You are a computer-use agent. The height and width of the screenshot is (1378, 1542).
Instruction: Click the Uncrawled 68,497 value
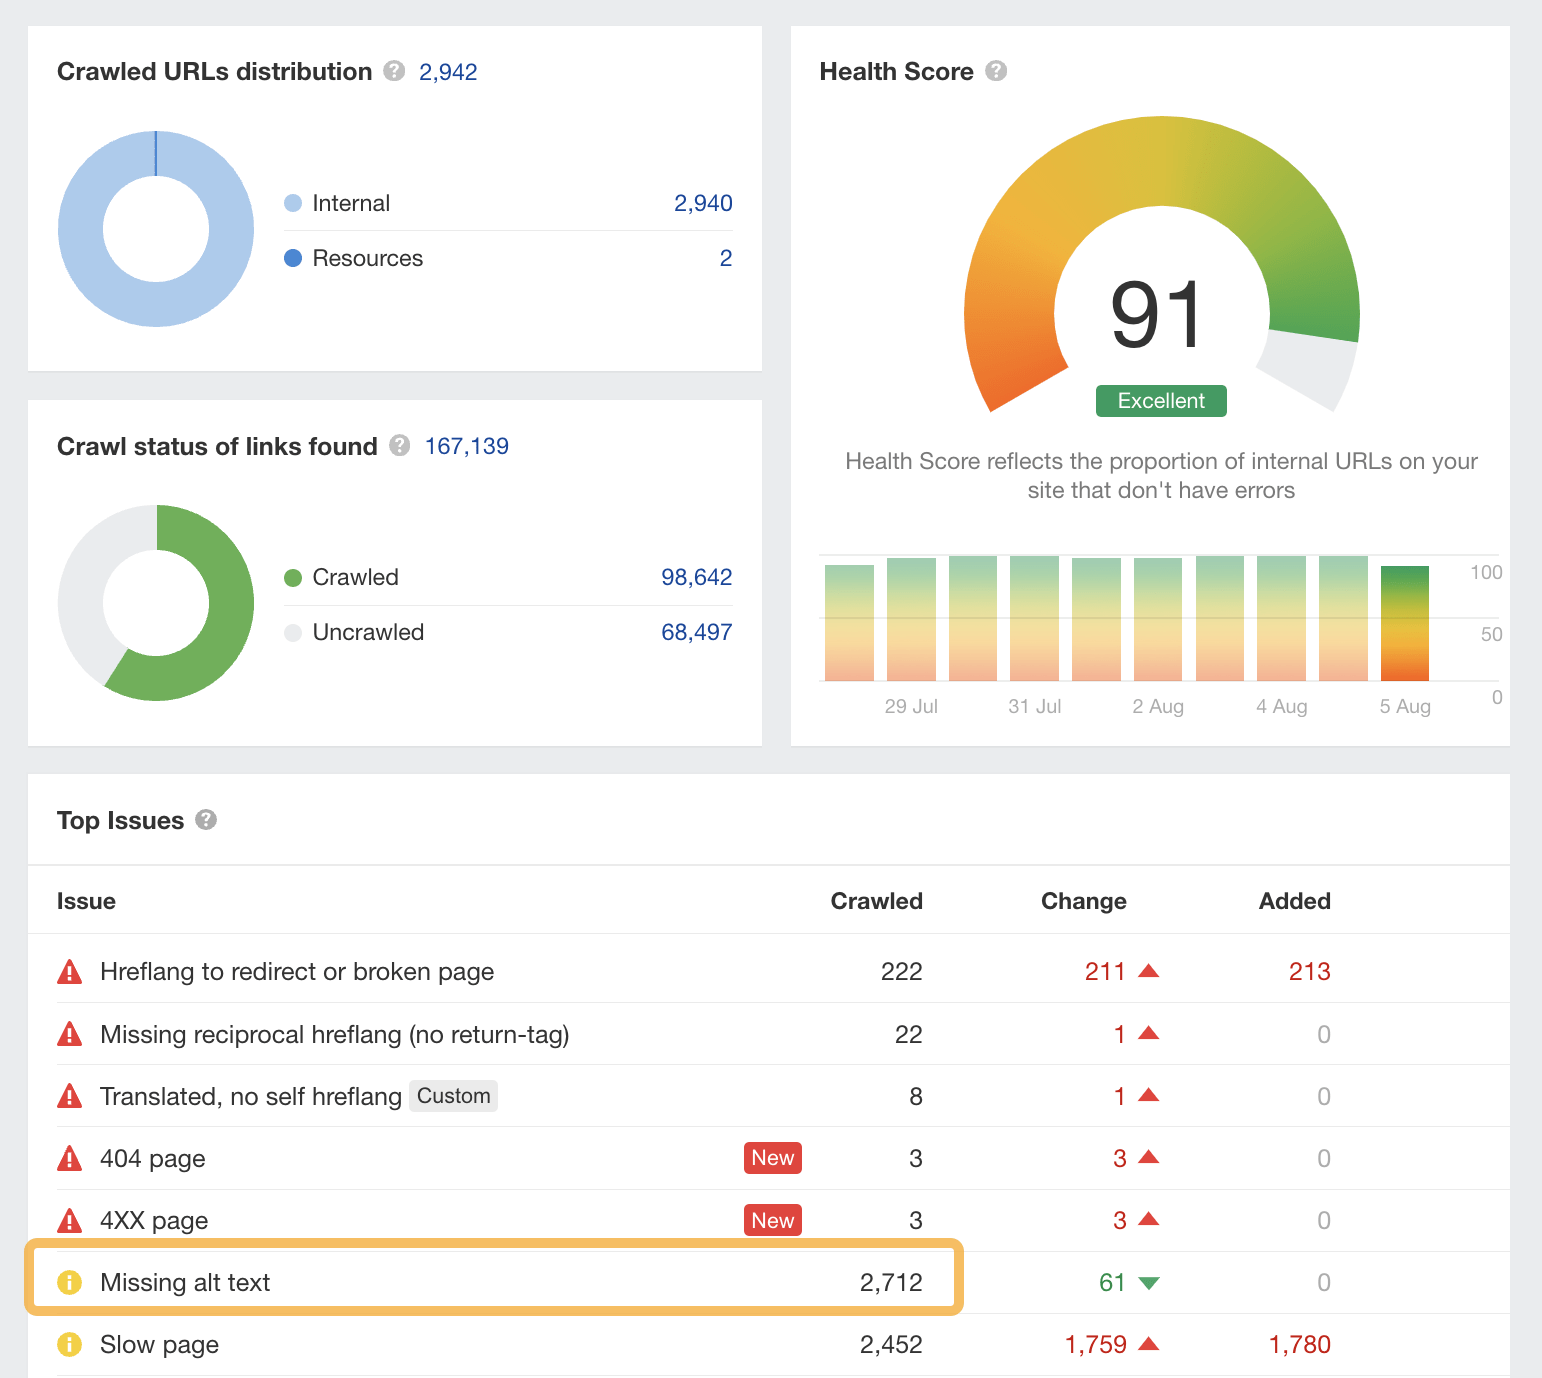pos(696,631)
